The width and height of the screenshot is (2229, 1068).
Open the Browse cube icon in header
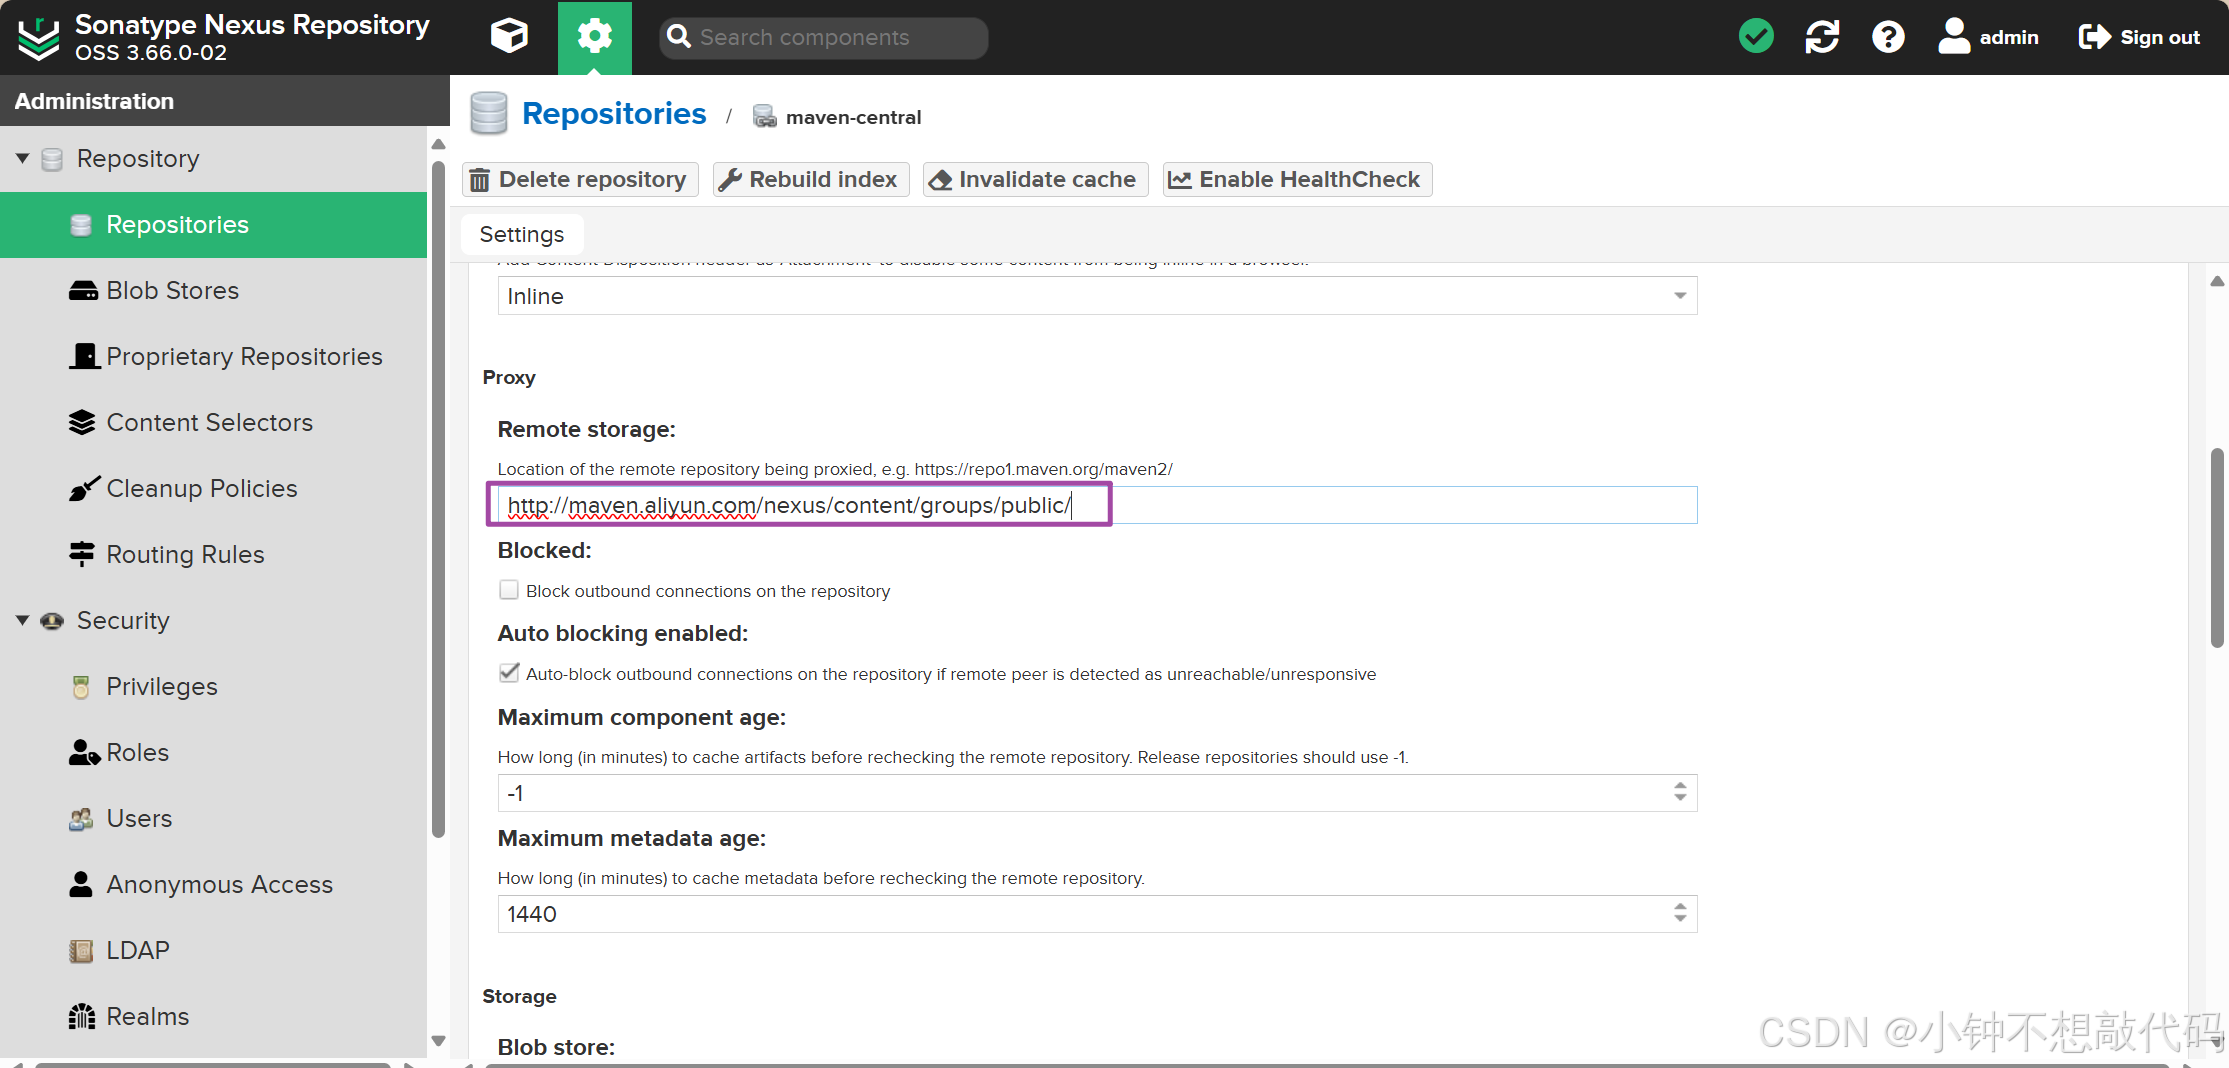tap(509, 37)
